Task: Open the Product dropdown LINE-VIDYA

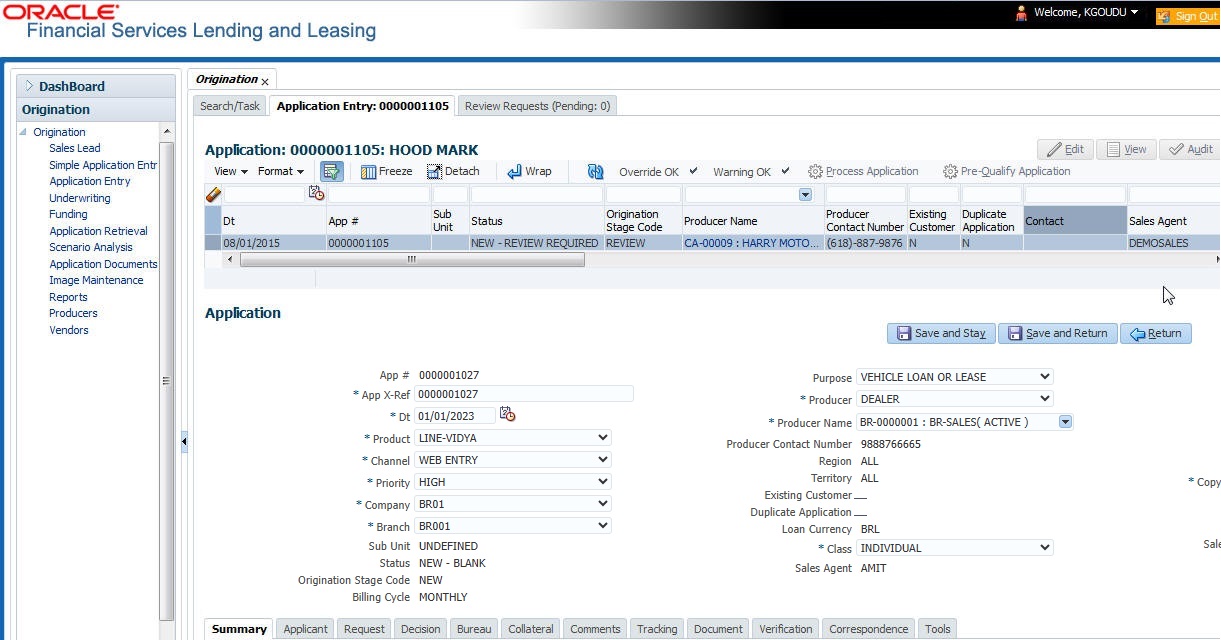Action: click(512, 438)
